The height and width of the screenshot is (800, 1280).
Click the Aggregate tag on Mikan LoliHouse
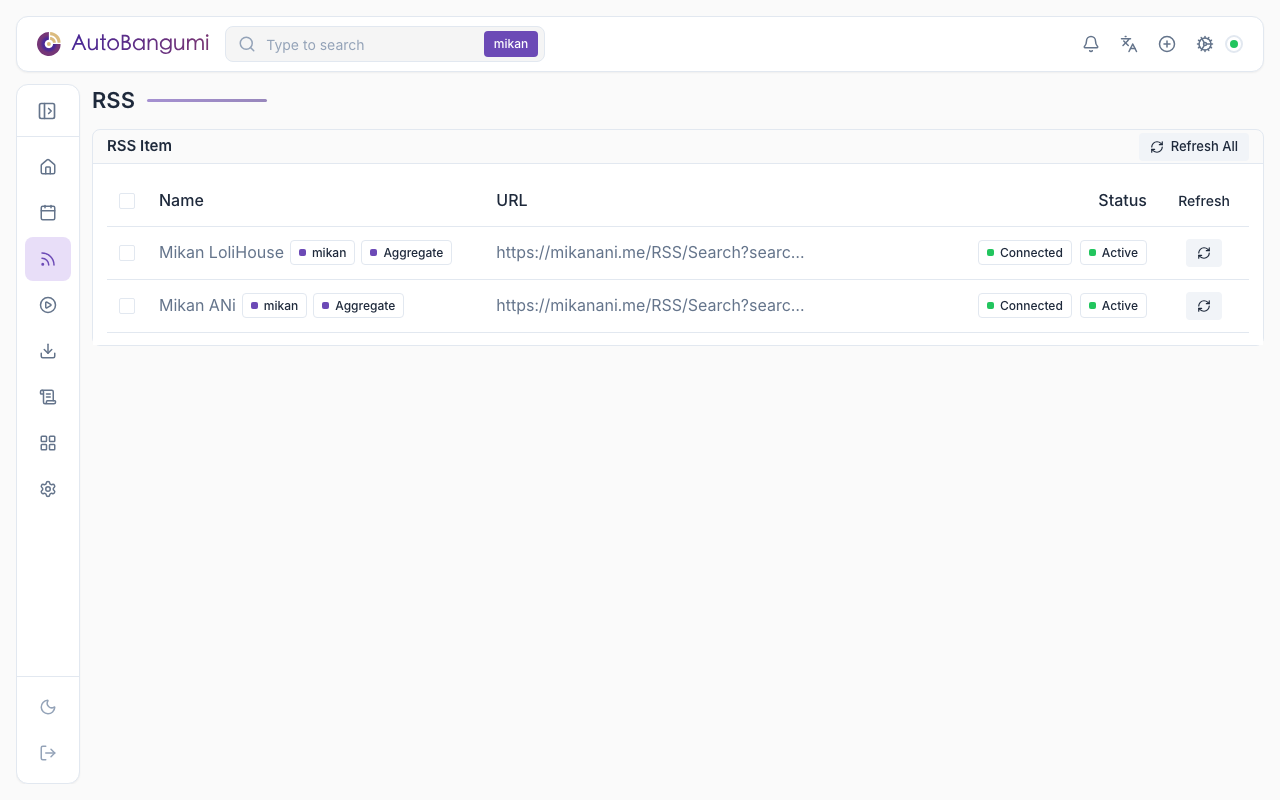click(406, 253)
